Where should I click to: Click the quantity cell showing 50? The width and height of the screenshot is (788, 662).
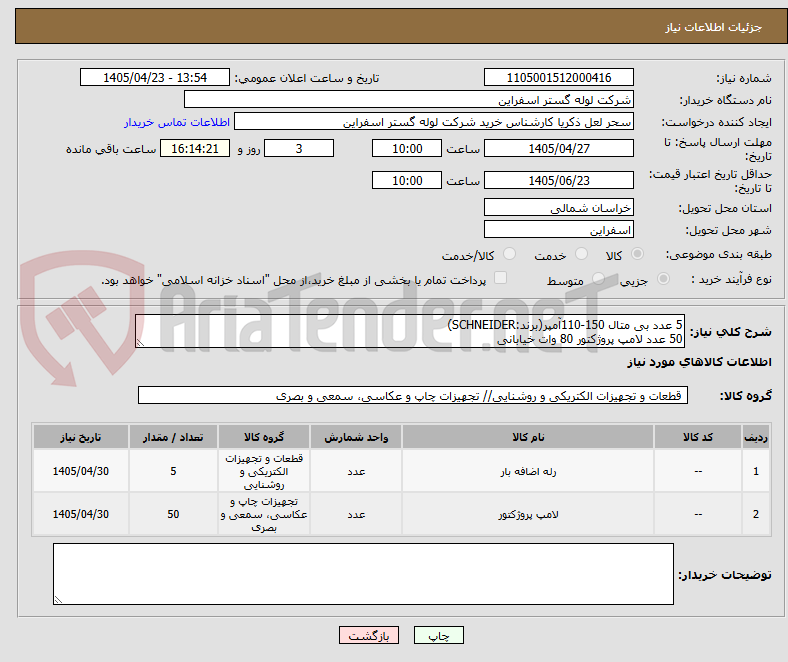173,514
